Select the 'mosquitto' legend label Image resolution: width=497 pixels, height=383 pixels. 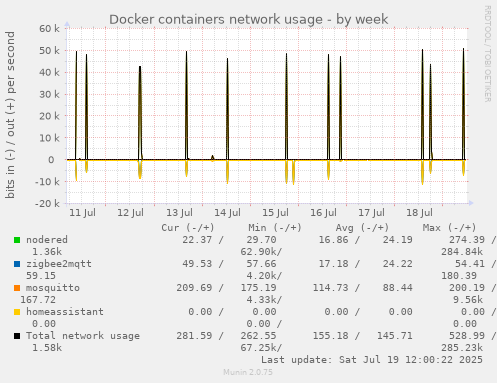53,288
